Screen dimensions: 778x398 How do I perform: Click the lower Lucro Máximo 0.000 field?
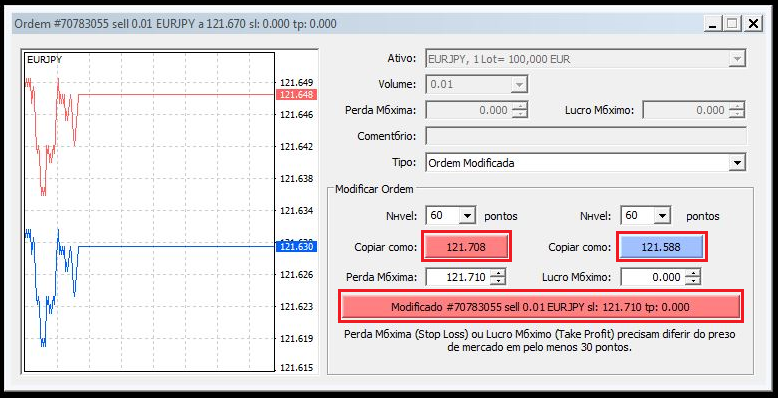point(652,277)
